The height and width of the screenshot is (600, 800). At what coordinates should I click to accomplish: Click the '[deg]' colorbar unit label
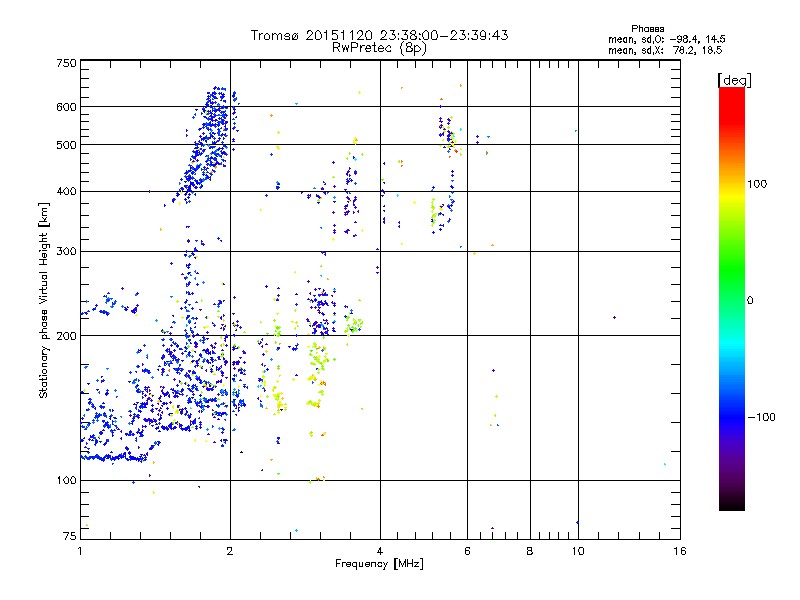click(x=734, y=80)
